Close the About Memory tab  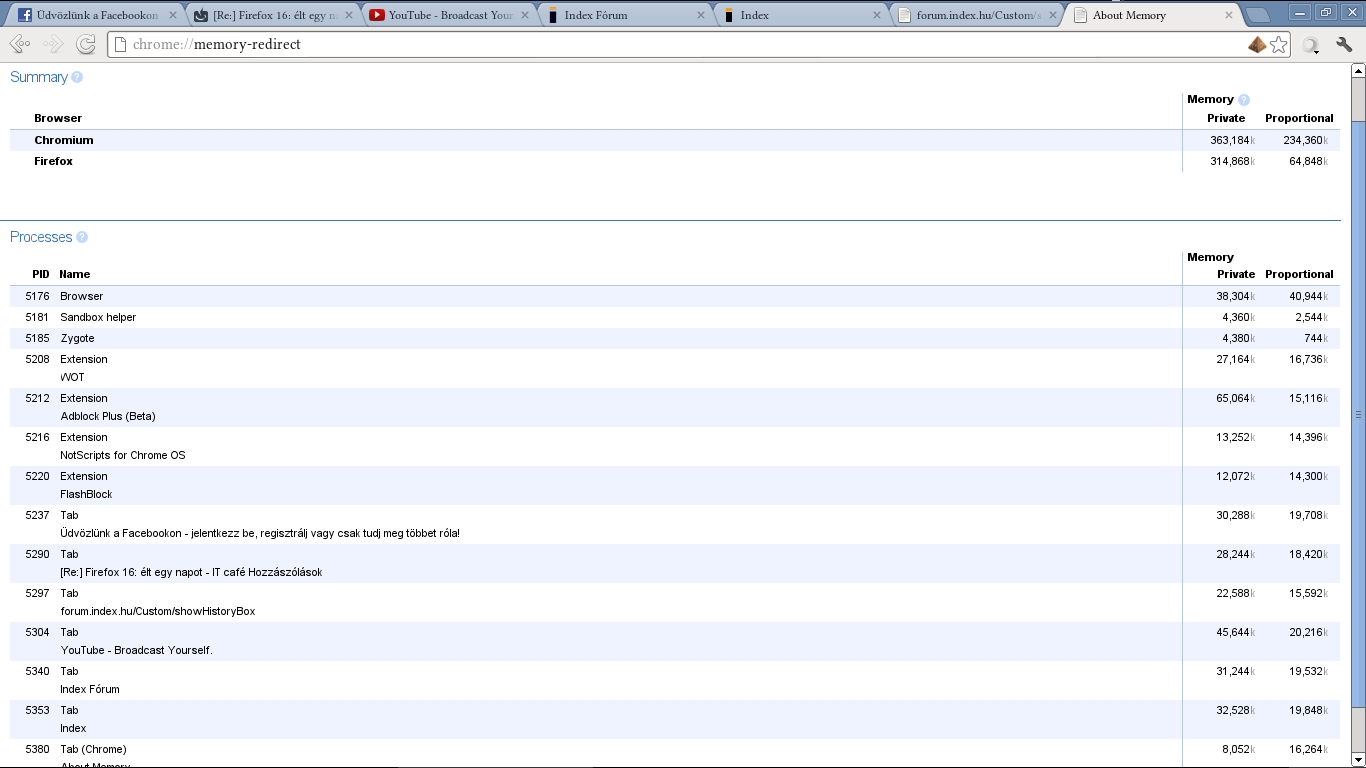[x=1229, y=15]
